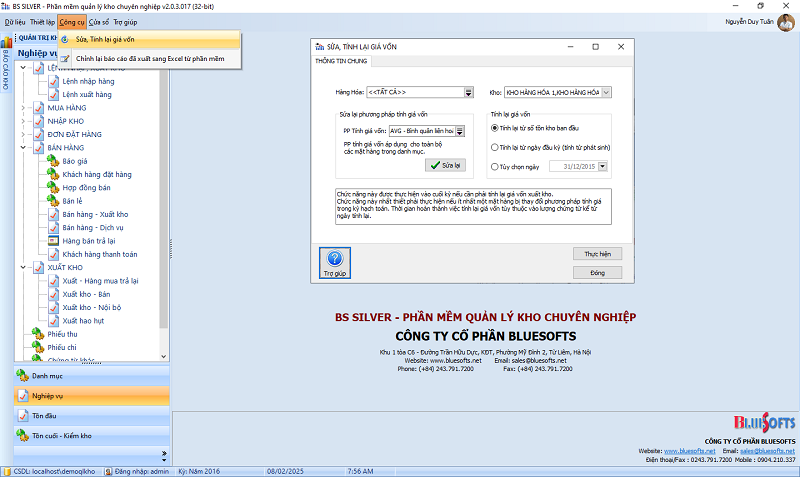Click the Thực hiện button
This screenshot has height=477, width=800.
pyautogui.click(x=597, y=255)
